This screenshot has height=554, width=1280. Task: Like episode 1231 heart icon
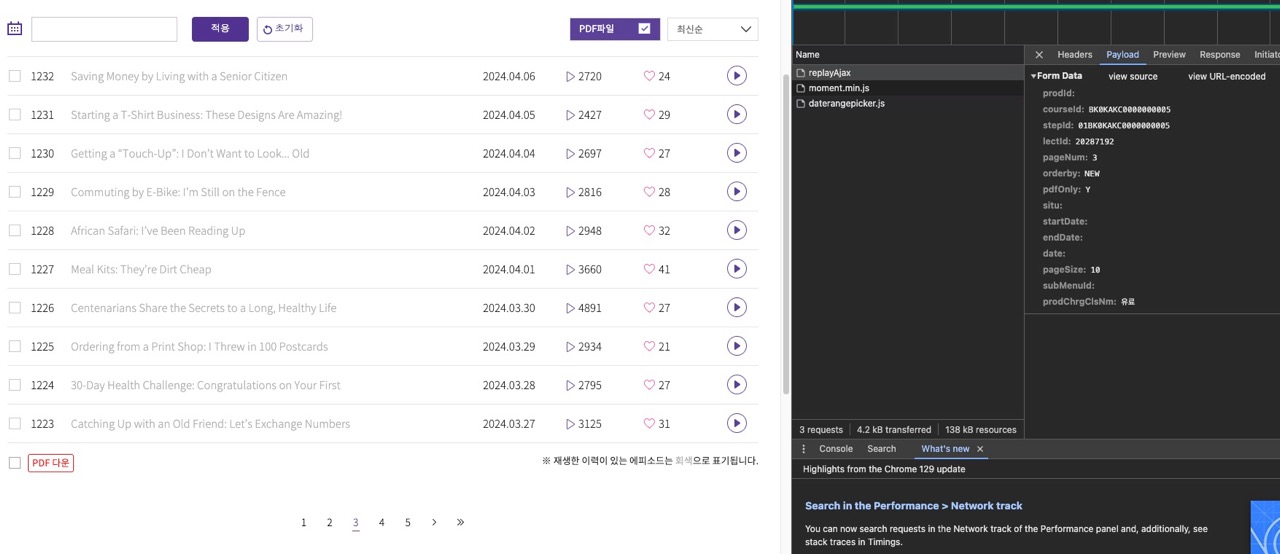click(649, 115)
